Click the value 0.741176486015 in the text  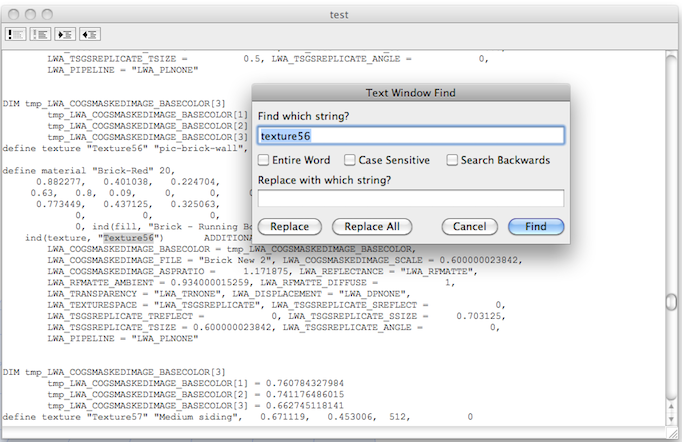[305, 395]
